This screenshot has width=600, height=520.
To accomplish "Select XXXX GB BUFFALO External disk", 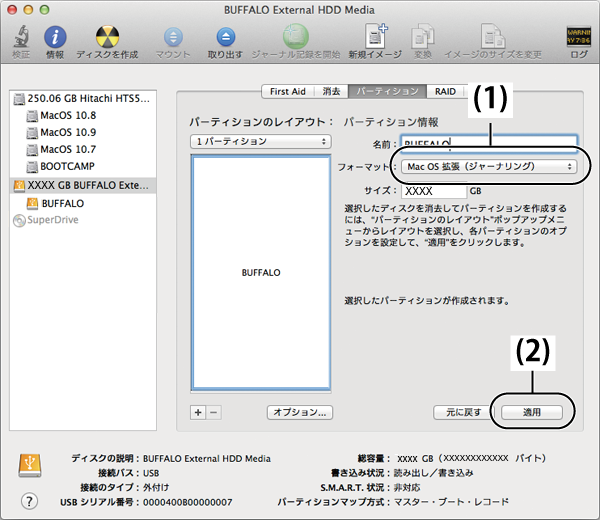I will tap(83, 185).
